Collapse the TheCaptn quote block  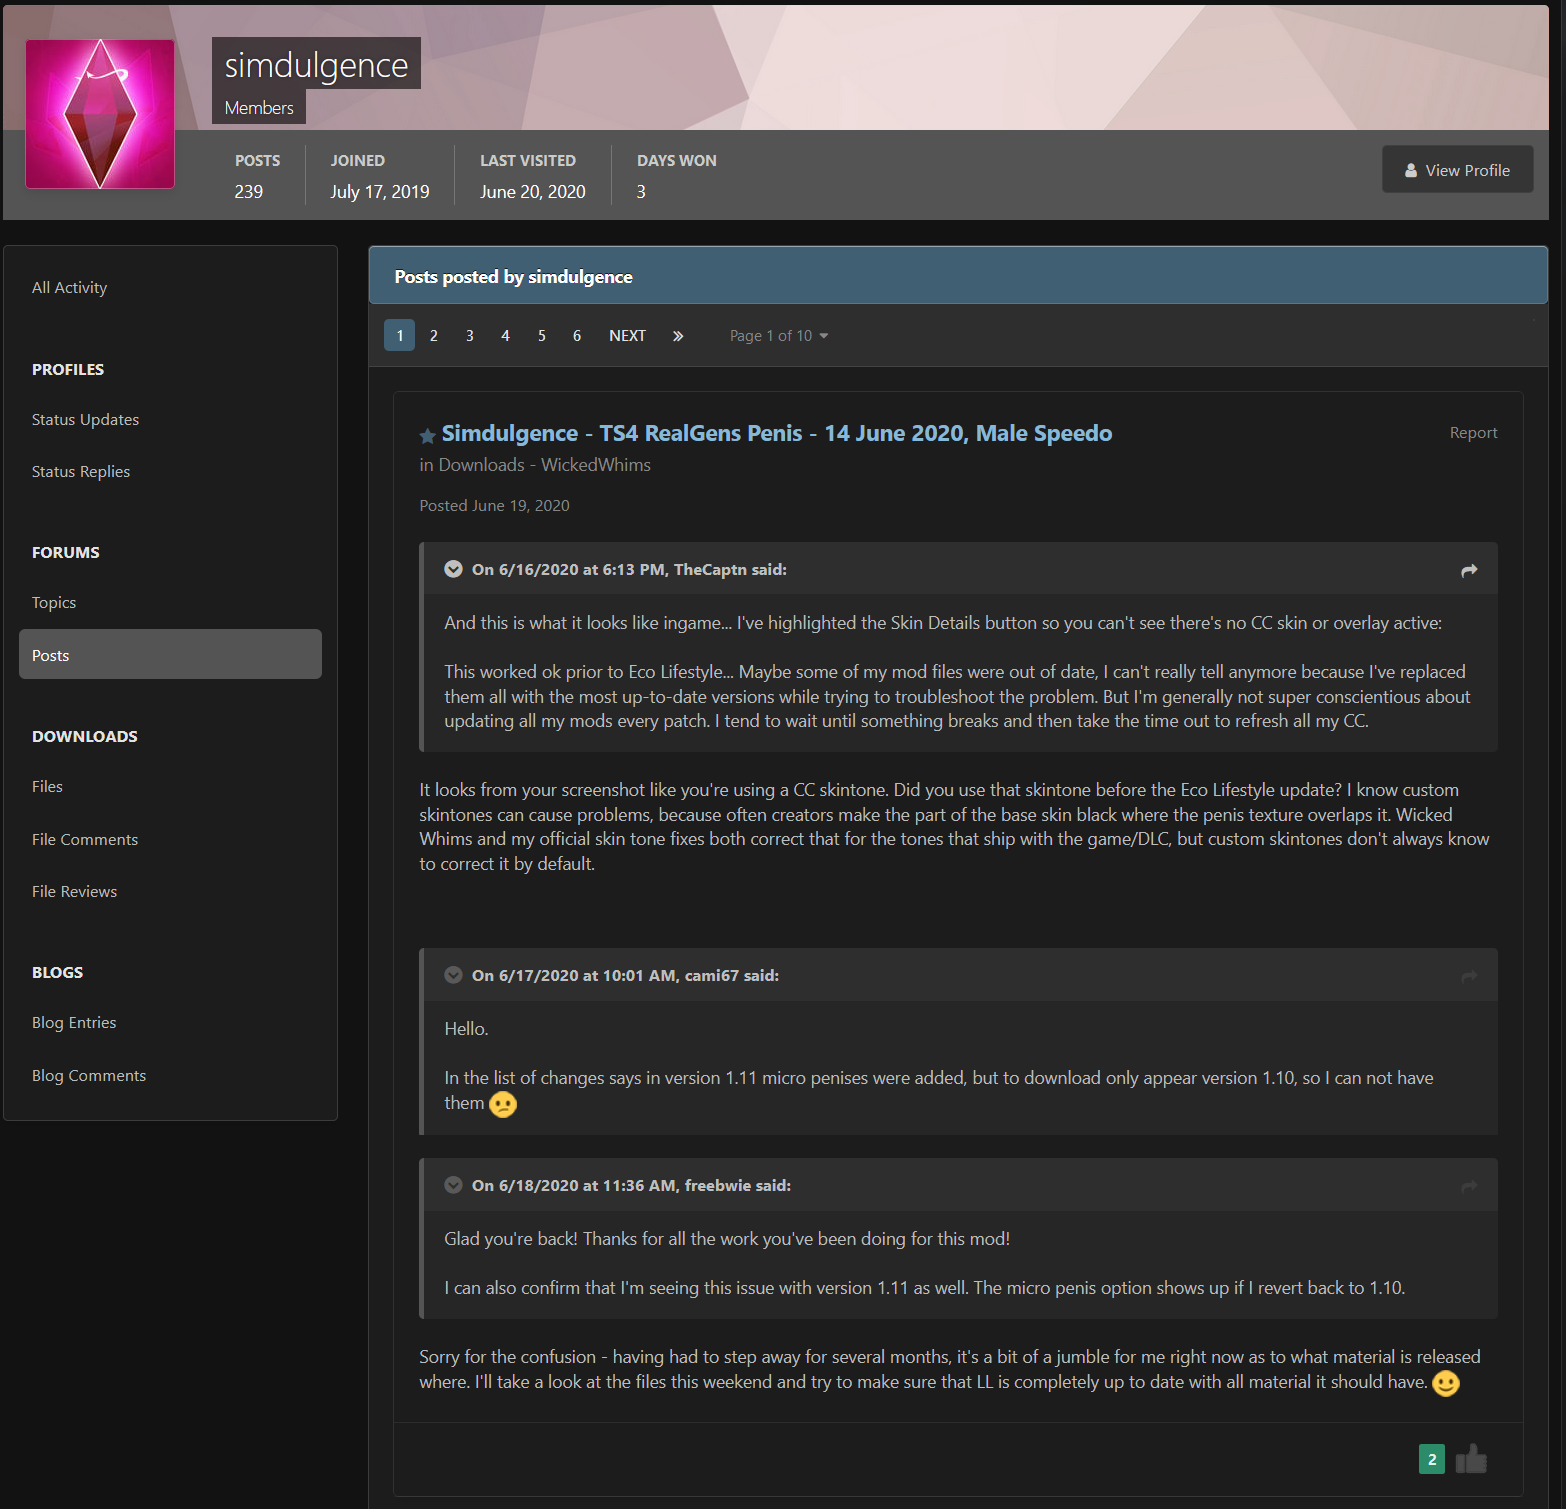[x=453, y=569]
